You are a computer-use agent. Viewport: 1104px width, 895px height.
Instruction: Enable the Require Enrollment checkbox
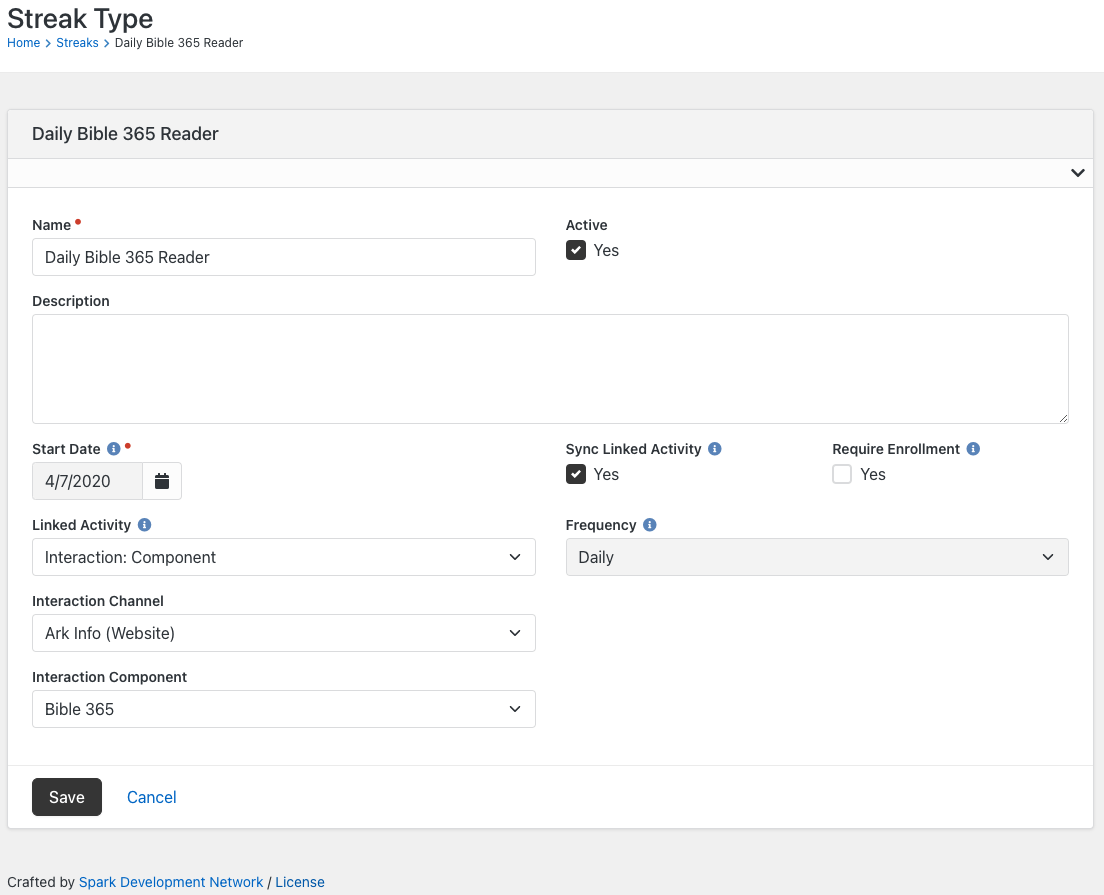click(842, 474)
